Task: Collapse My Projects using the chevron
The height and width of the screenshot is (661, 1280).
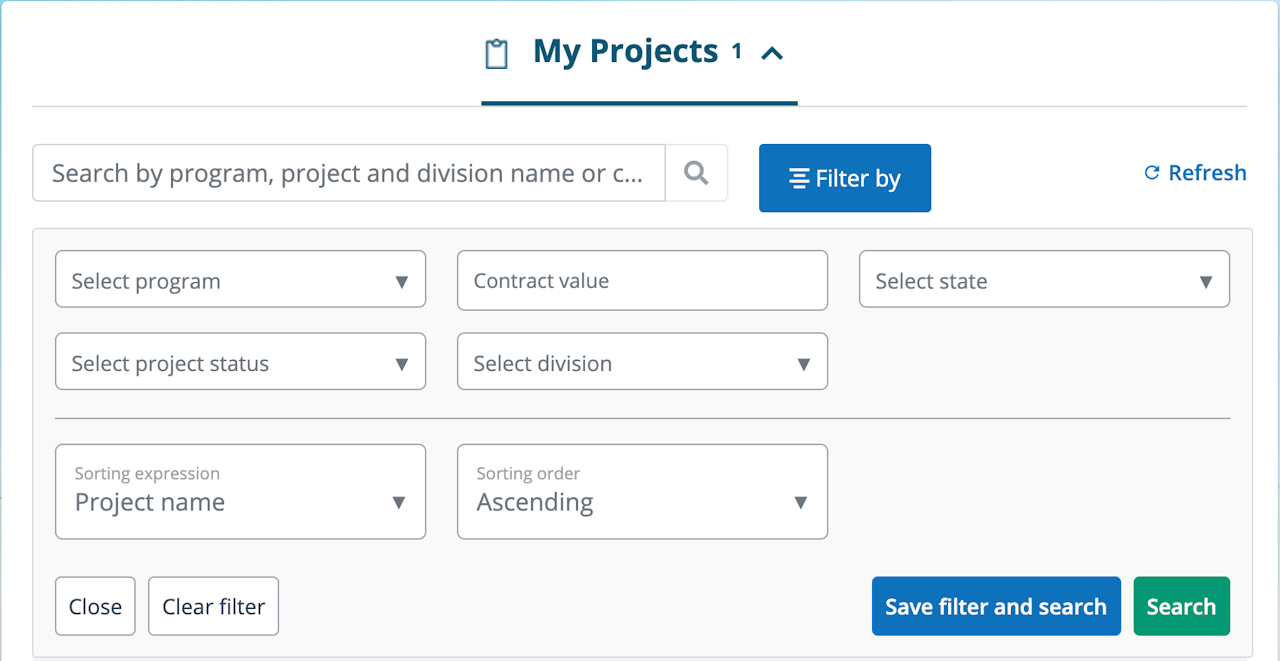Action: [x=771, y=54]
